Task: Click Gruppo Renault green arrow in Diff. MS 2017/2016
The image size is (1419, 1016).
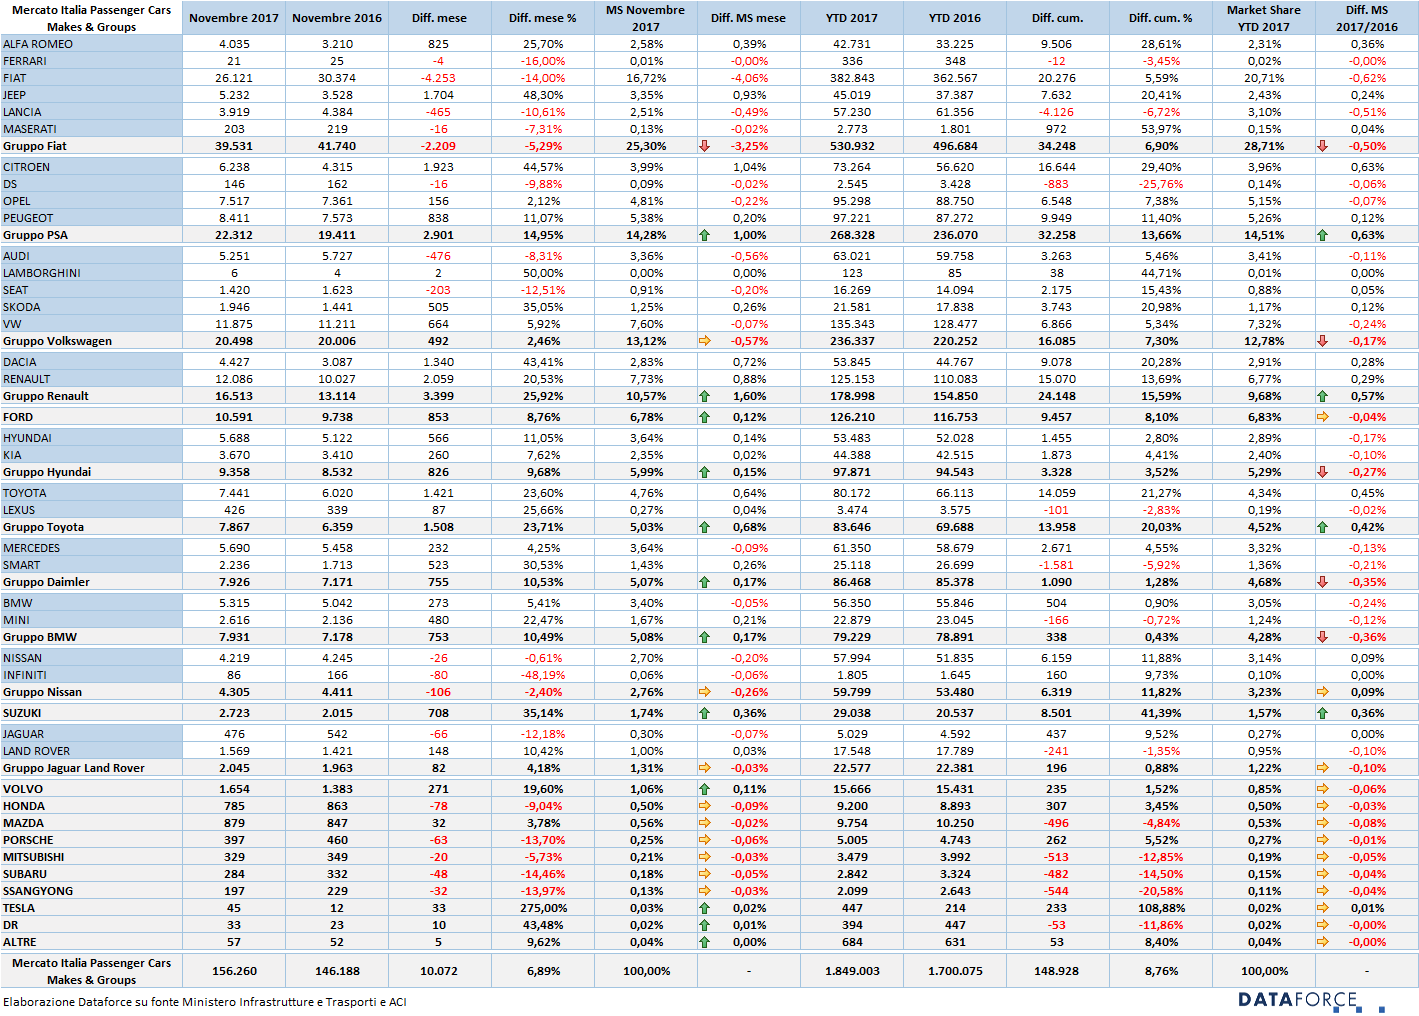Action: pyautogui.click(x=1322, y=396)
